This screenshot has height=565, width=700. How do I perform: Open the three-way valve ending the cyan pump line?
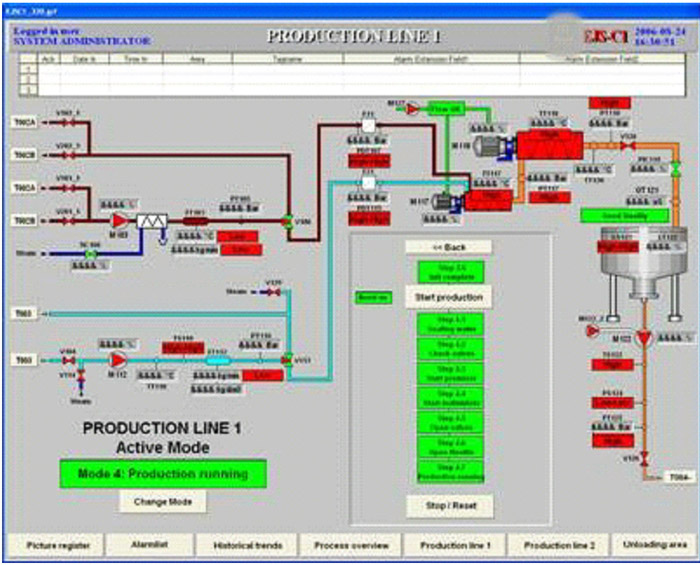pyautogui.click(x=288, y=360)
